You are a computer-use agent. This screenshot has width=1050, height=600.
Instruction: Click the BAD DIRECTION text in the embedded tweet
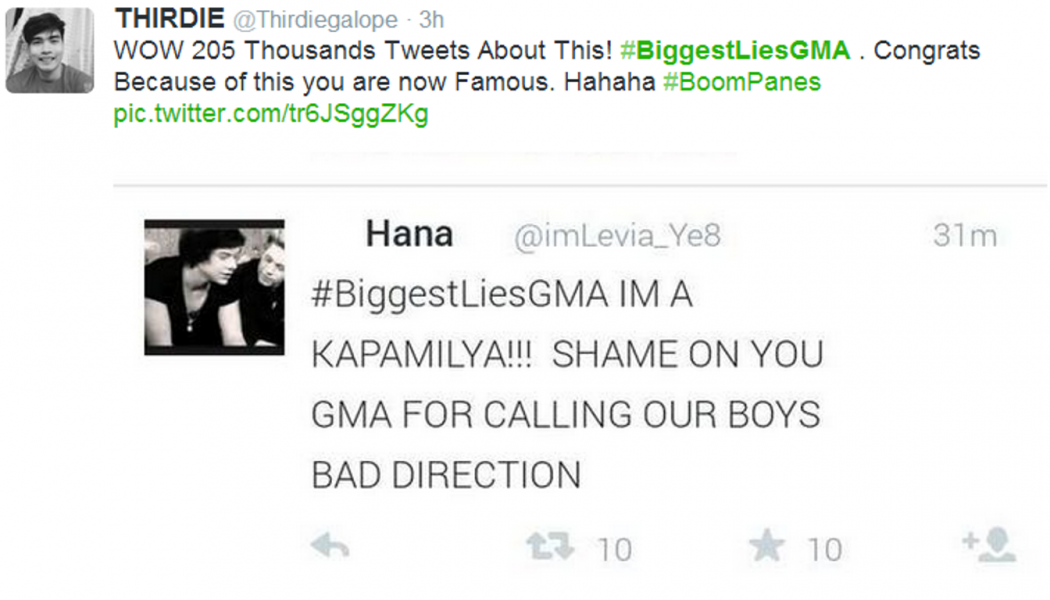point(446,475)
